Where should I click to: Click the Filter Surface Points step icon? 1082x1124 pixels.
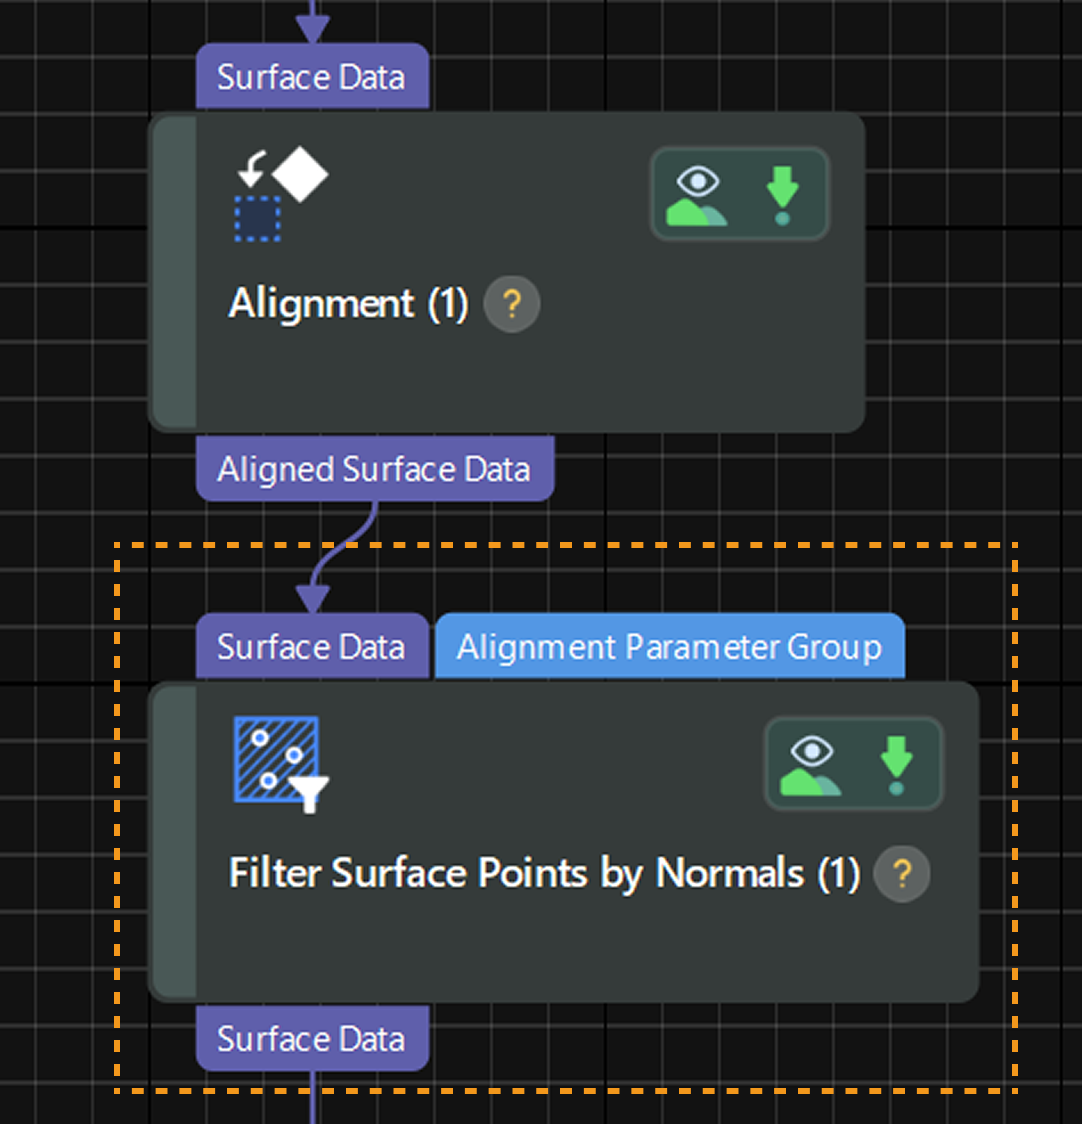281,763
